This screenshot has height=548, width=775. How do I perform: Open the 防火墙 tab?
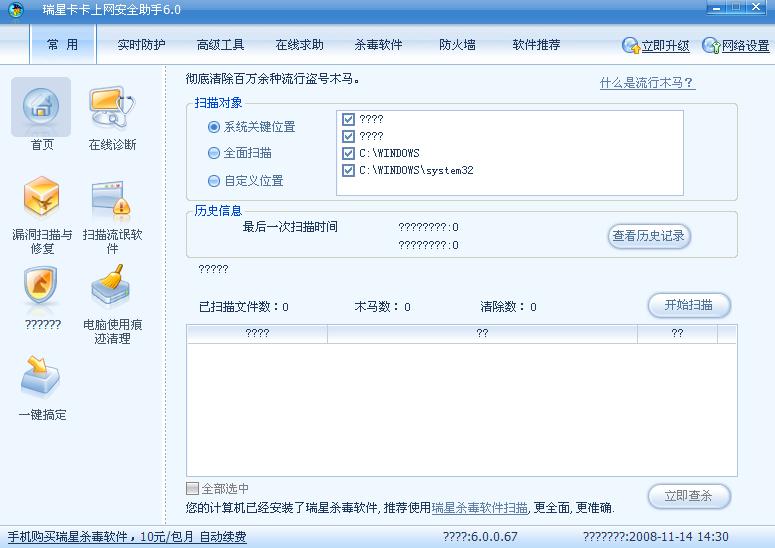pyautogui.click(x=457, y=45)
